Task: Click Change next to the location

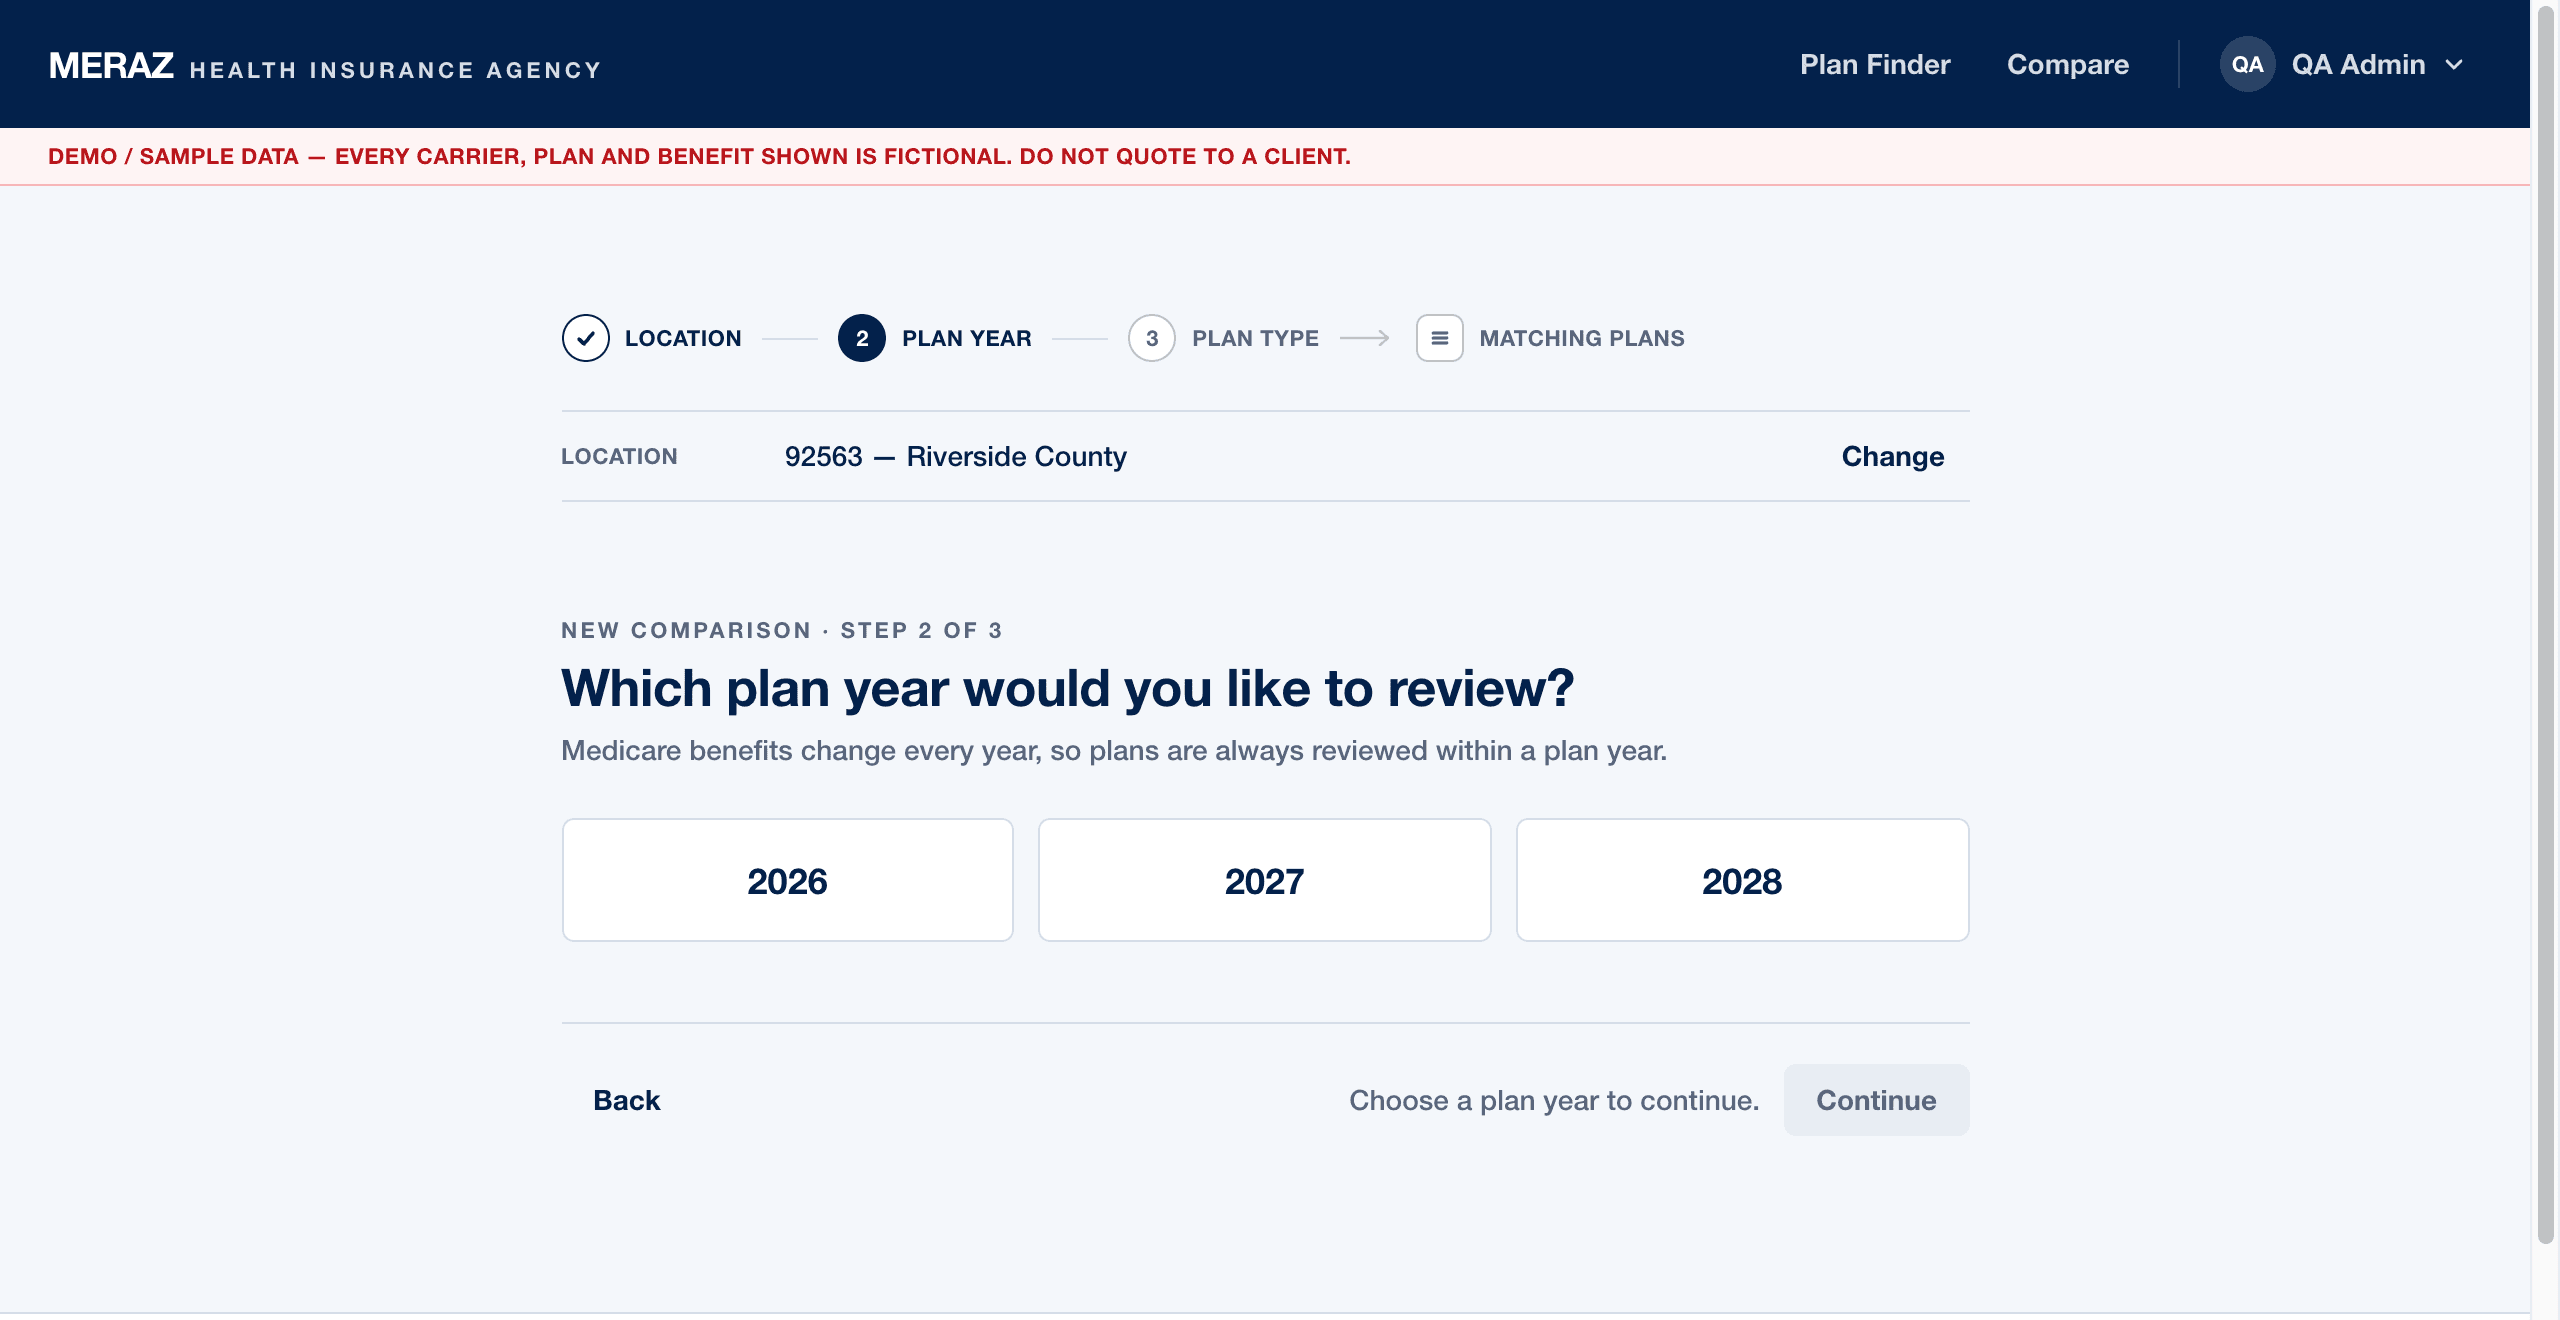Action: point(1893,456)
